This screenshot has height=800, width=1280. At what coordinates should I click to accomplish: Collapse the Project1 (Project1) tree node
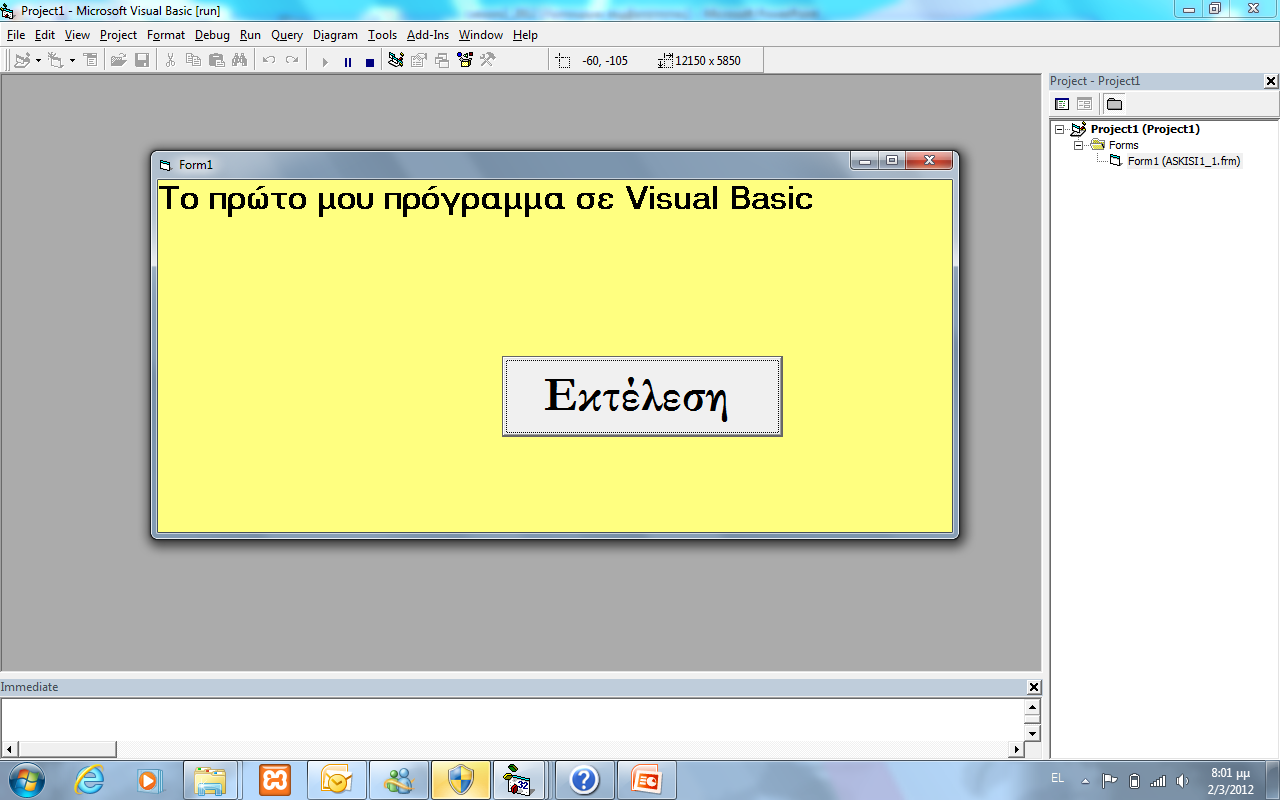1060,129
